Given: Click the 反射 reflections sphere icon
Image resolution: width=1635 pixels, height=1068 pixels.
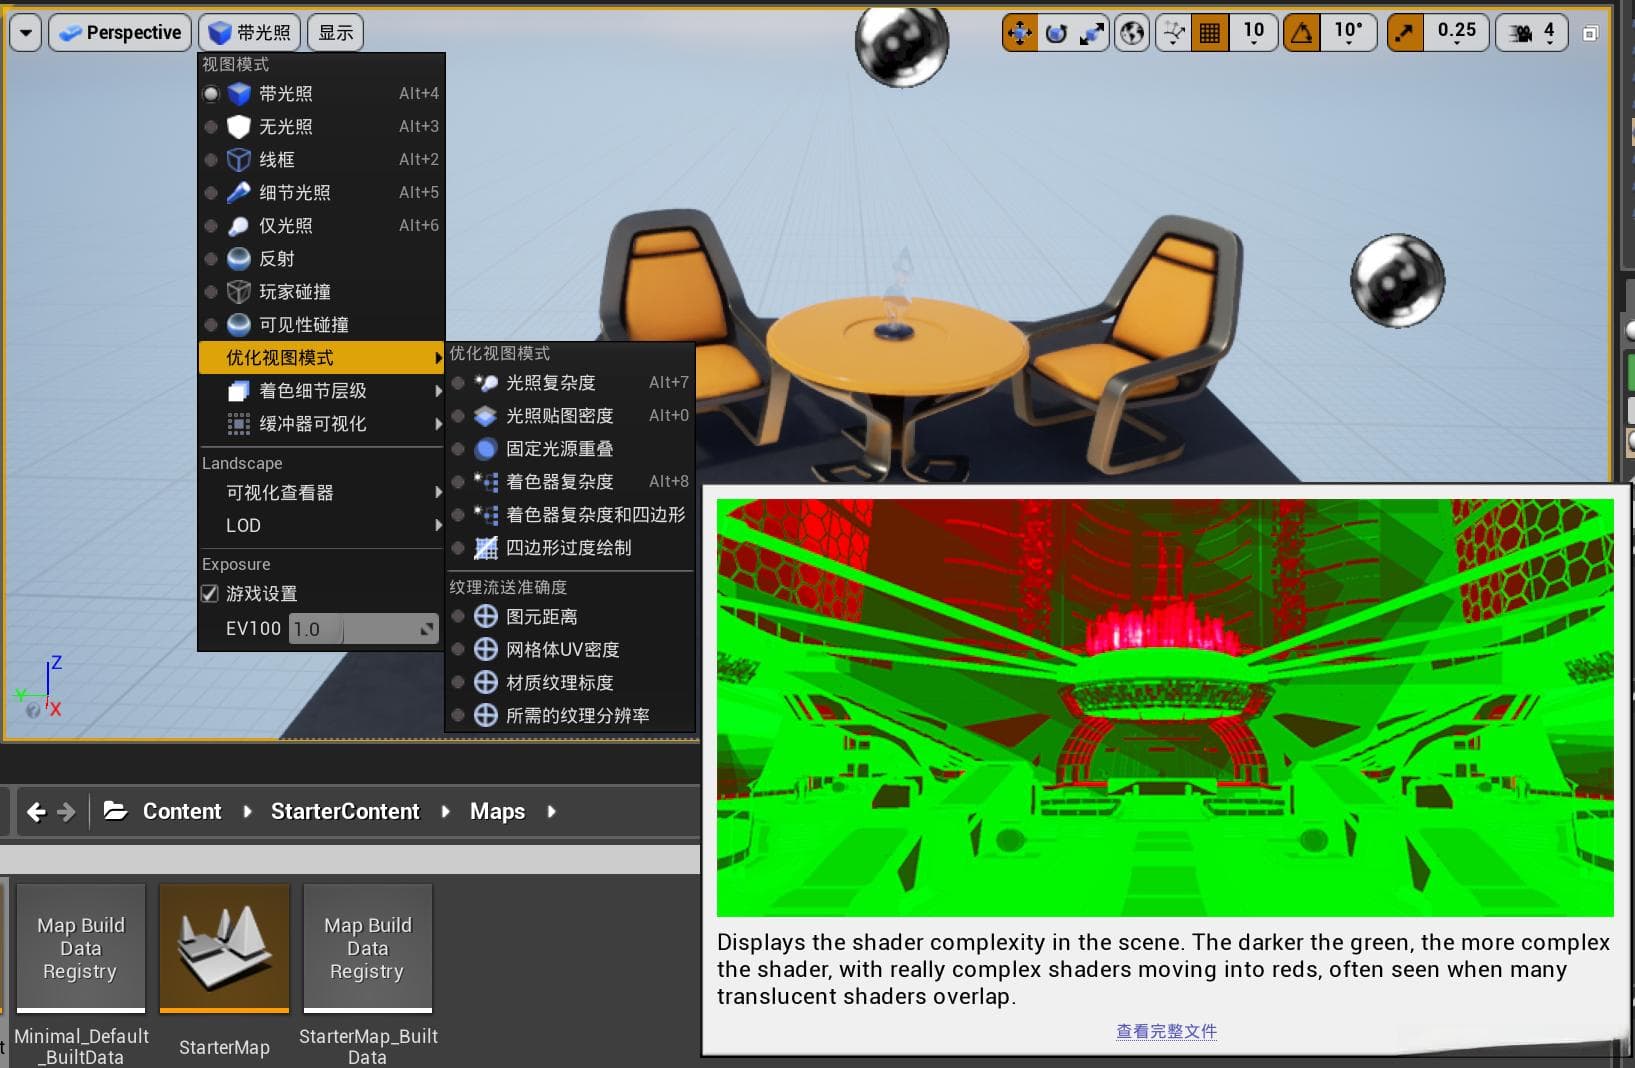Looking at the screenshot, I should pos(239,259).
